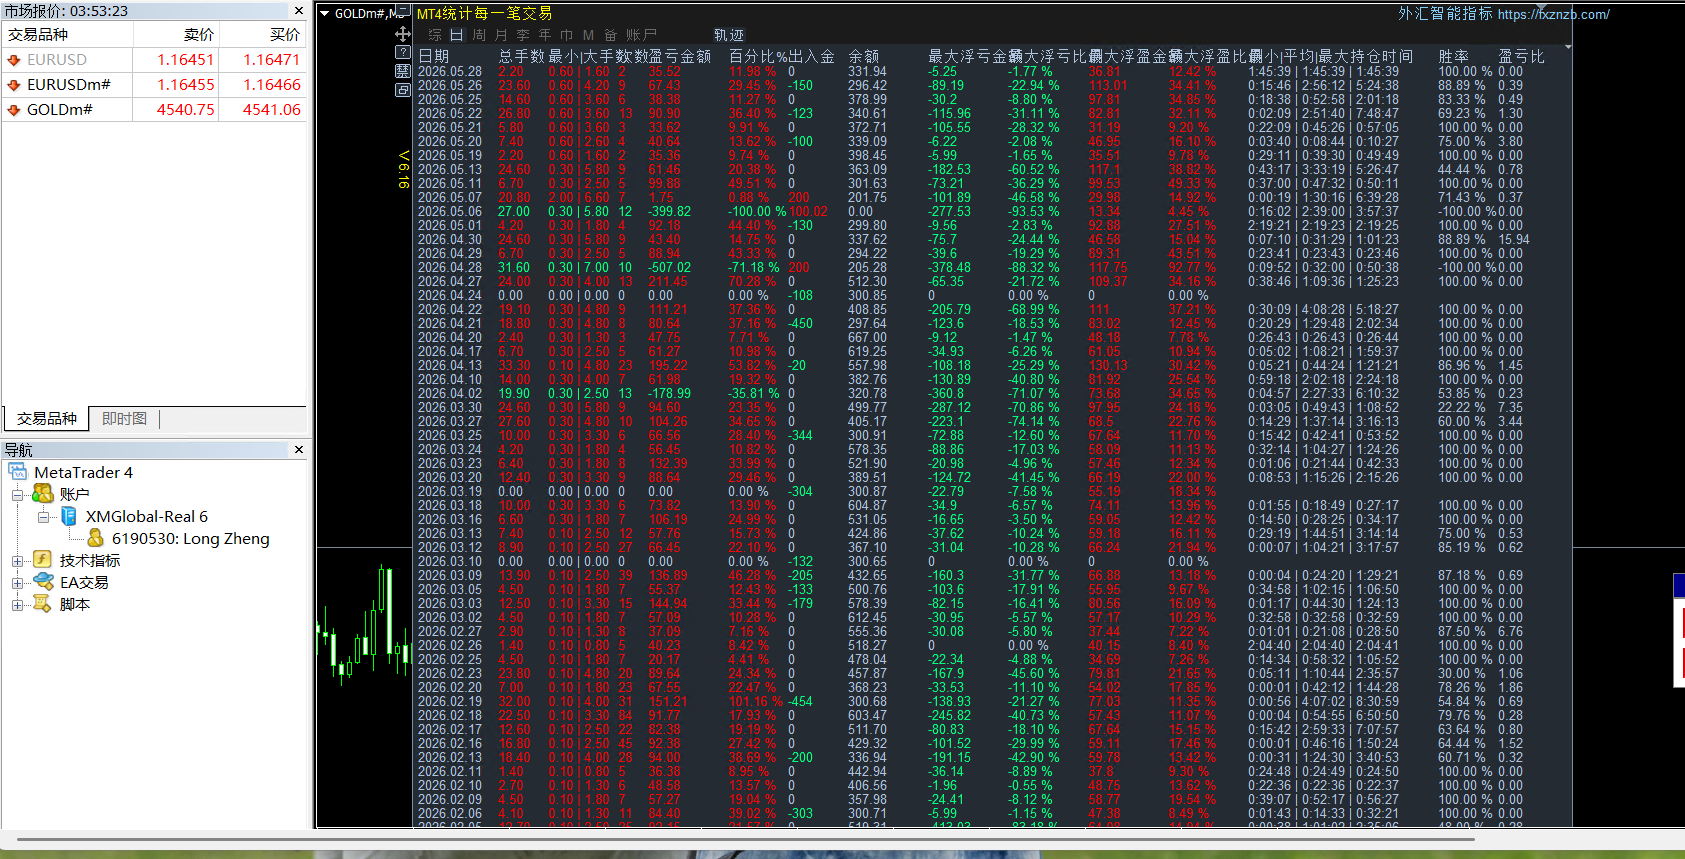The width and height of the screenshot is (1685, 859).
Task: Click the 余额 balance column header
Action: pos(864,57)
